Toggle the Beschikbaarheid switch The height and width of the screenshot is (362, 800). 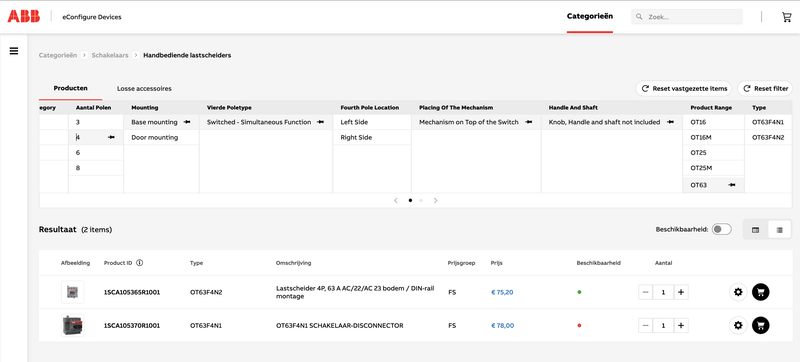click(721, 229)
